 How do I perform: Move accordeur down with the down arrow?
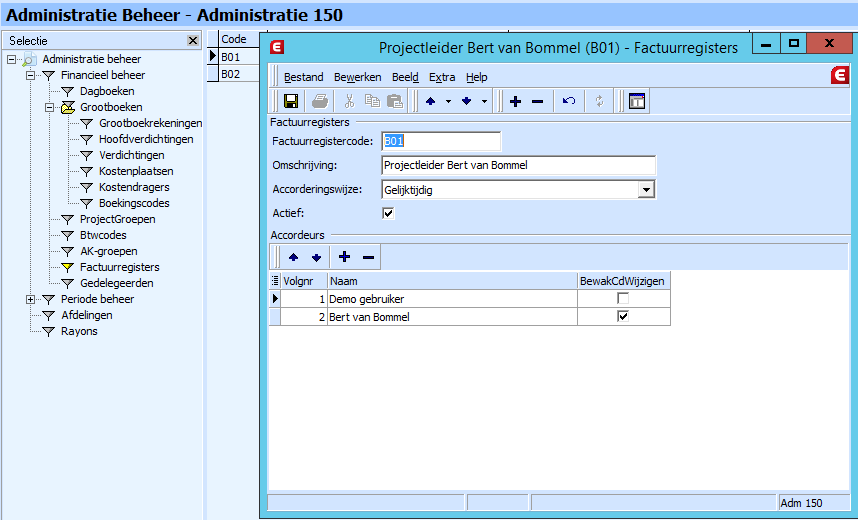click(x=316, y=258)
